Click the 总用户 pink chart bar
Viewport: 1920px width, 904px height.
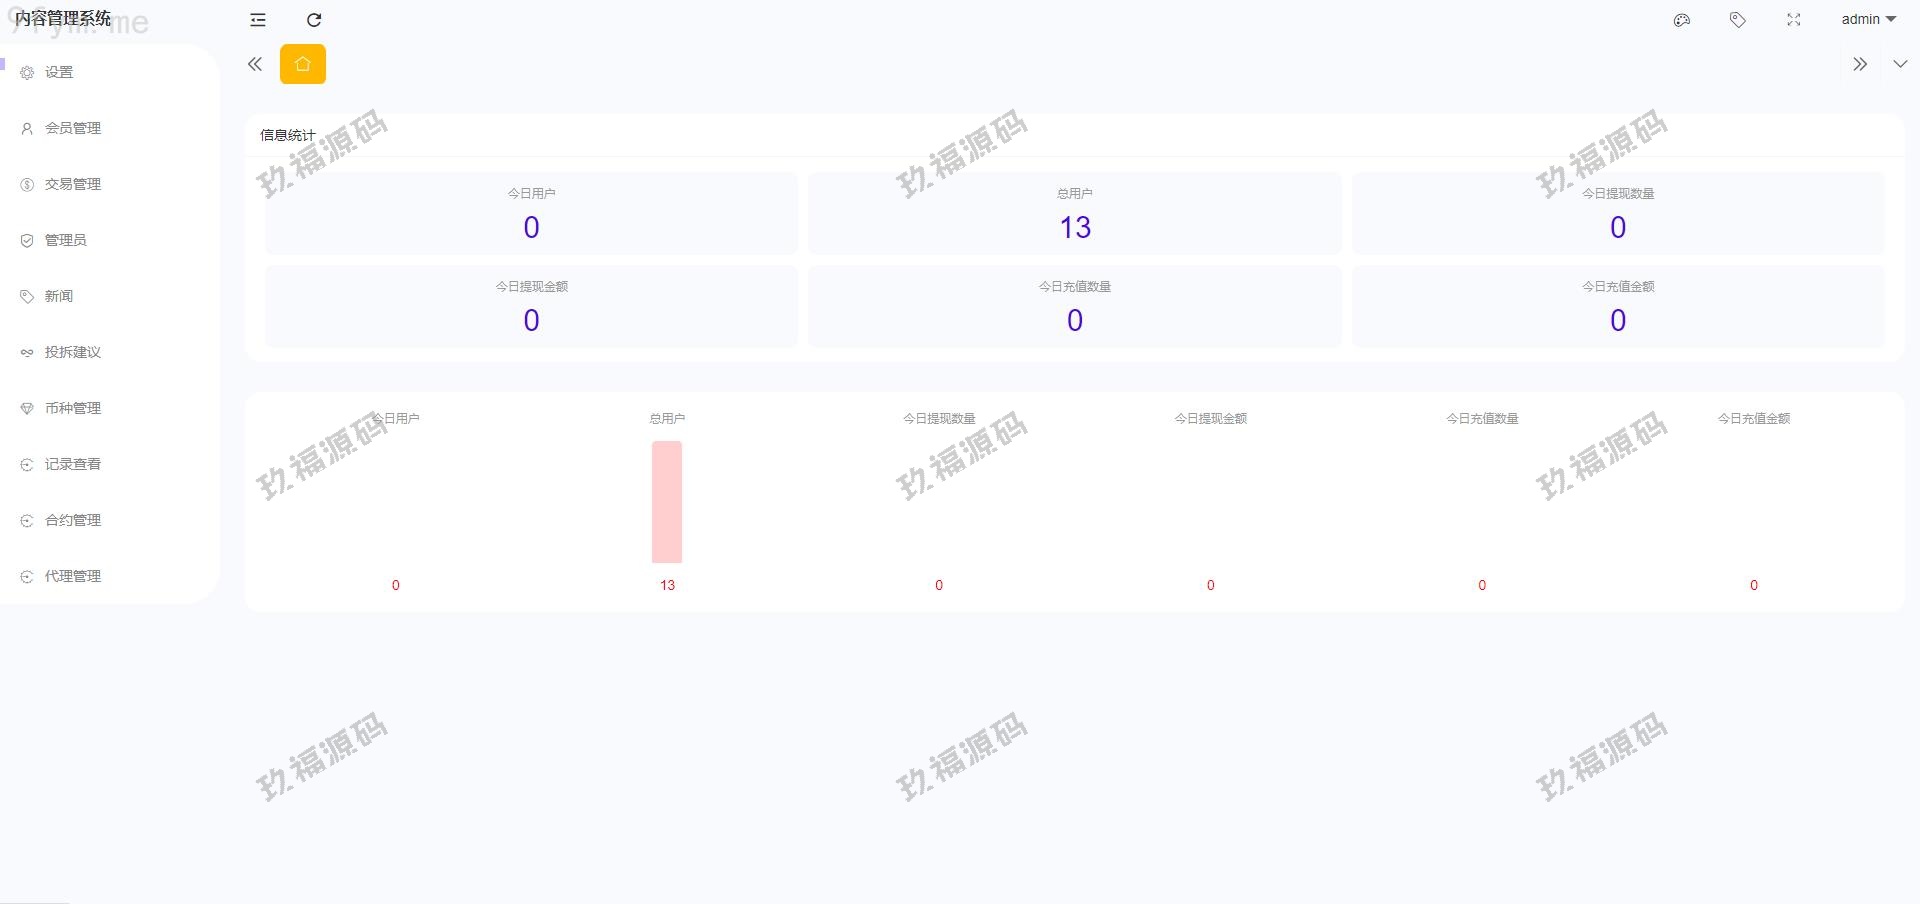pyautogui.click(x=667, y=502)
